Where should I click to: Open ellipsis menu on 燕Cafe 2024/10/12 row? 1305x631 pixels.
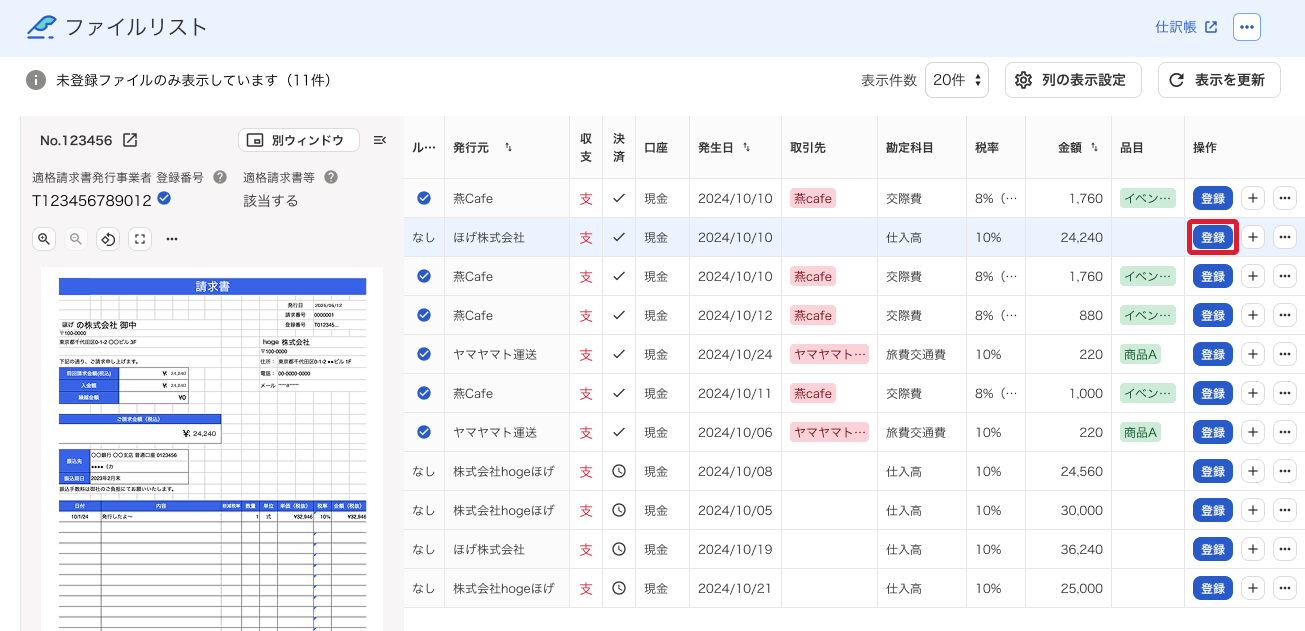(x=1285, y=315)
